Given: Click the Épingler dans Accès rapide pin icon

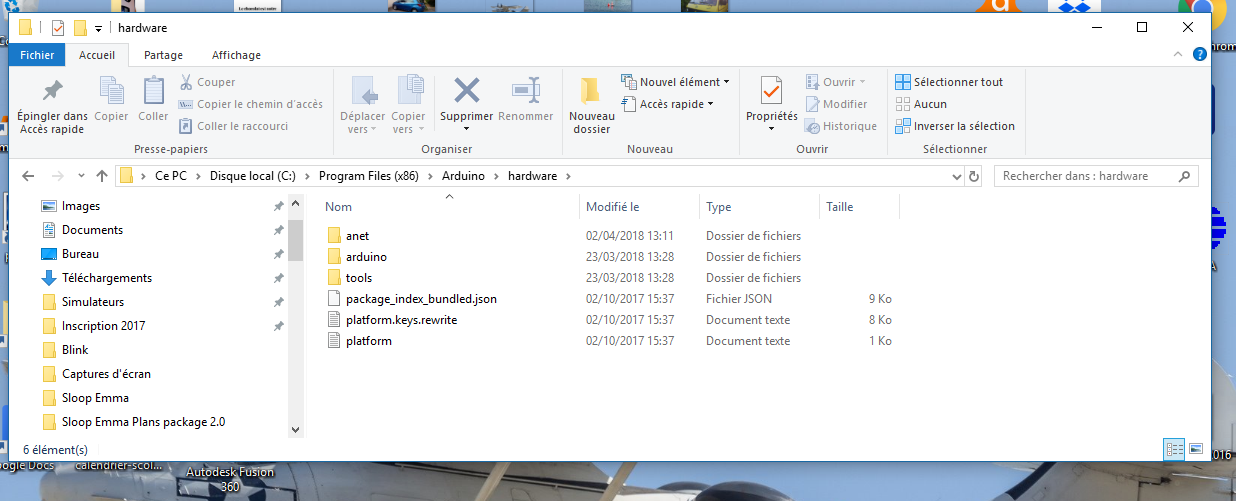Looking at the screenshot, I should (x=52, y=91).
